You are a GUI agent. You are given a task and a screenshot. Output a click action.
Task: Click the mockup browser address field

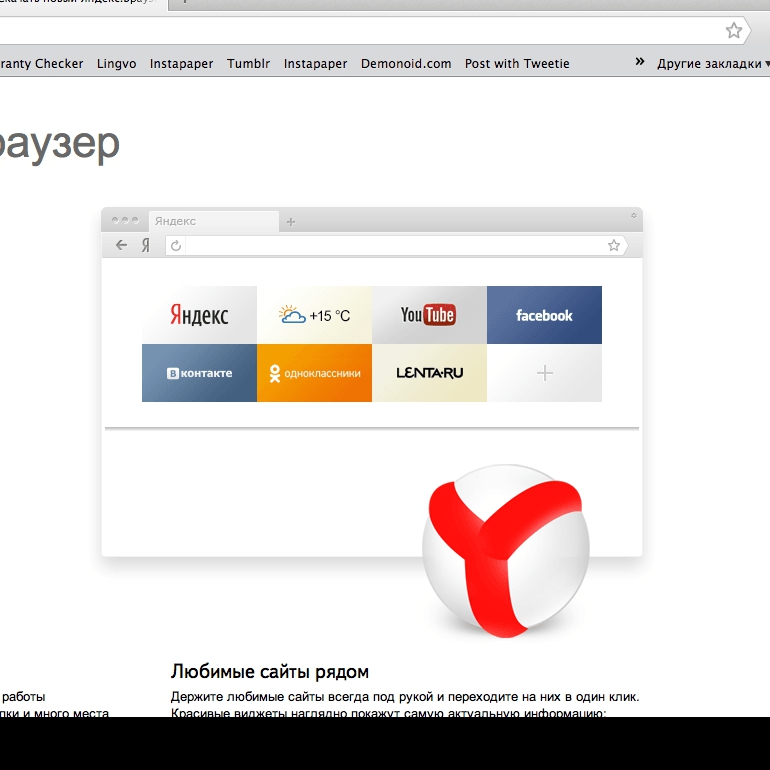point(396,246)
